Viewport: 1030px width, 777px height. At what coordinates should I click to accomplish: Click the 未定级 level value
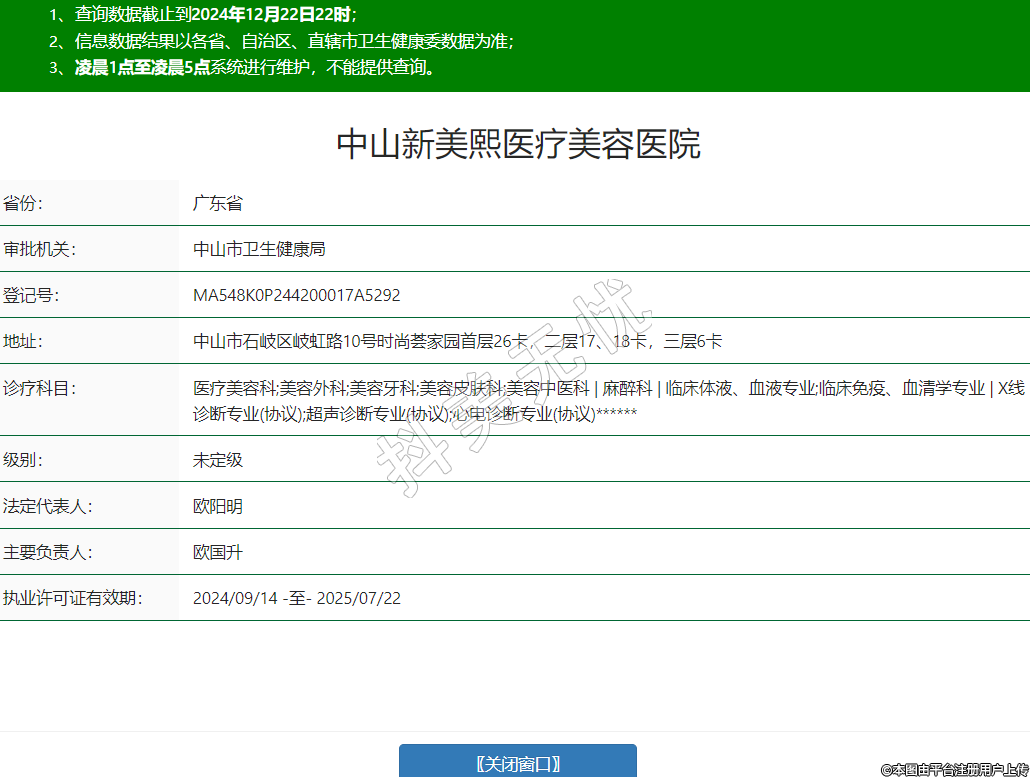click(x=218, y=460)
